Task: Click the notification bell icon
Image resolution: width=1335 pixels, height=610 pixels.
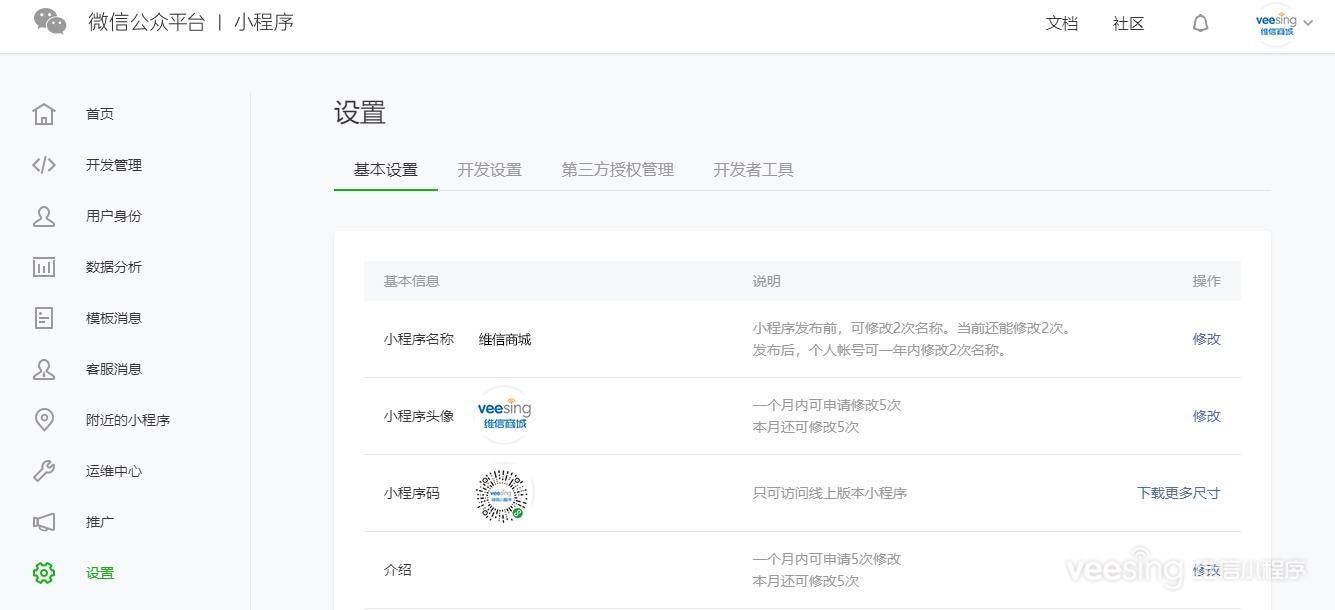Action: (x=1201, y=24)
